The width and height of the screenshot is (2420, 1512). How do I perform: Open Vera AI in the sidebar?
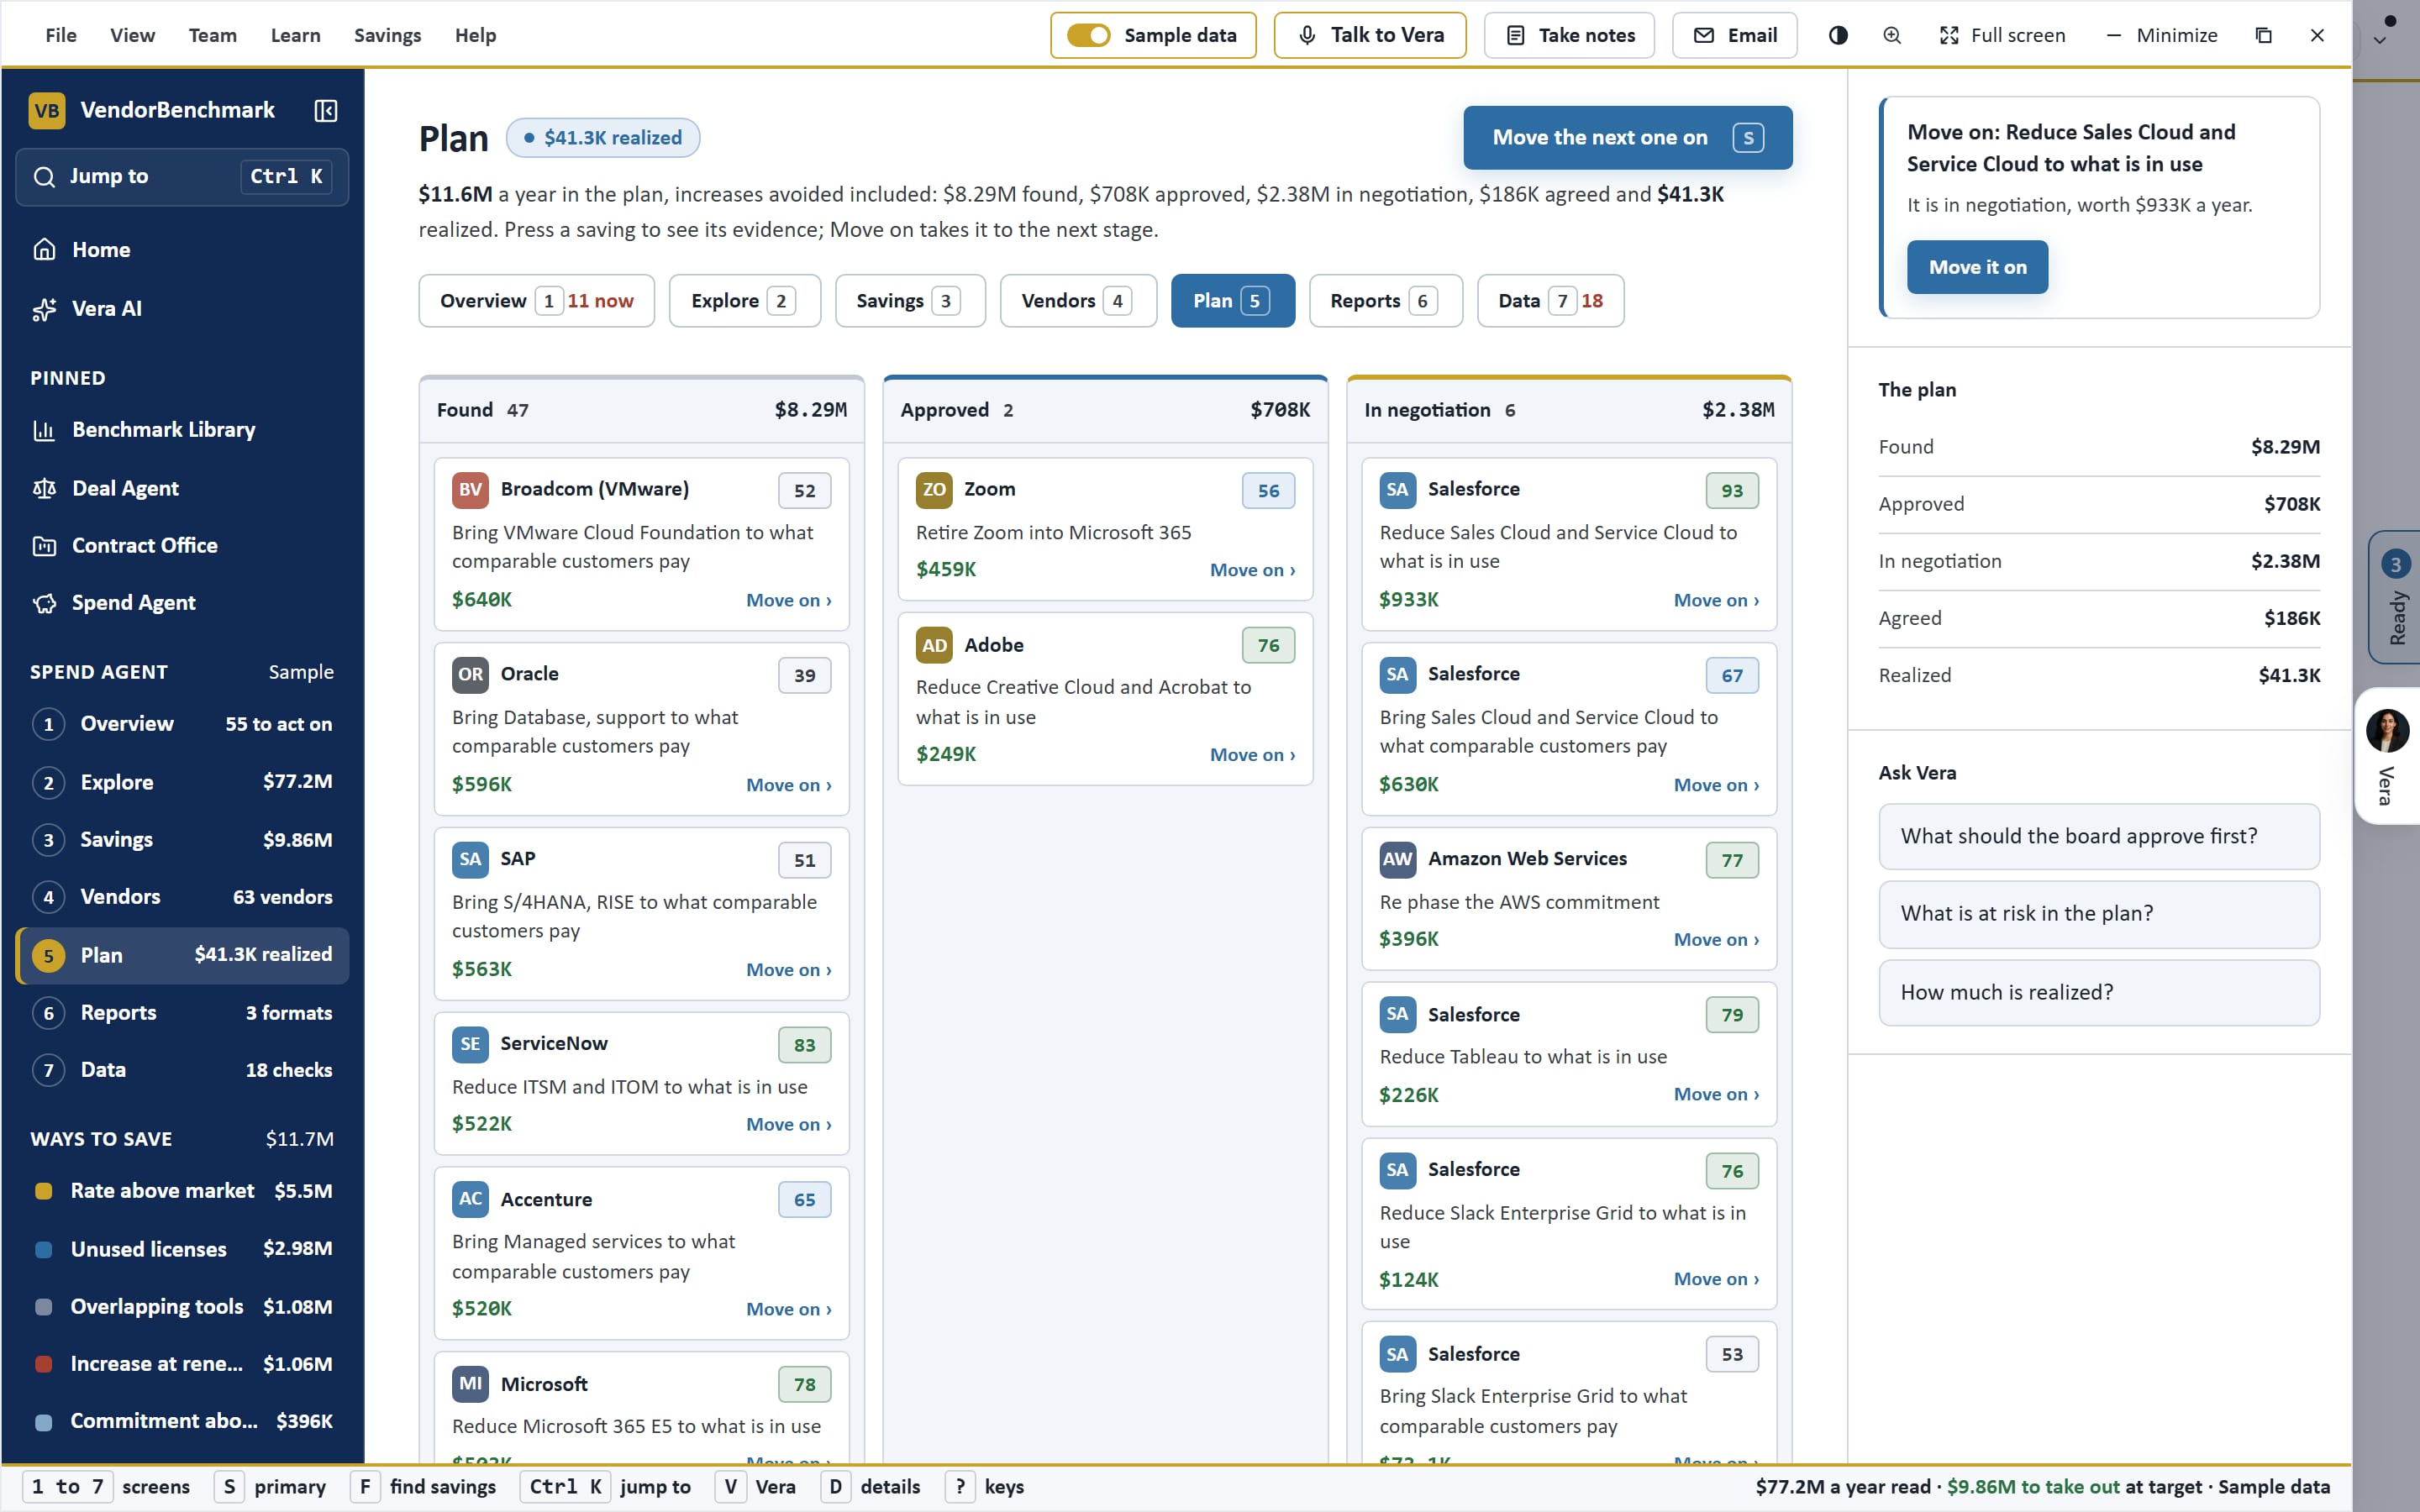click(x=182, y=308)
